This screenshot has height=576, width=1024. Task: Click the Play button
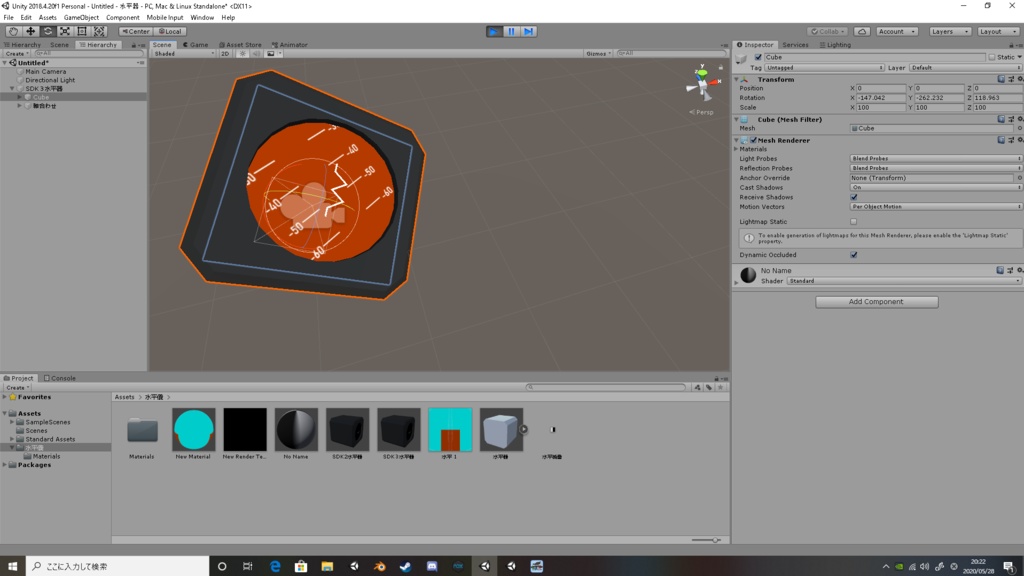[494, 31]
